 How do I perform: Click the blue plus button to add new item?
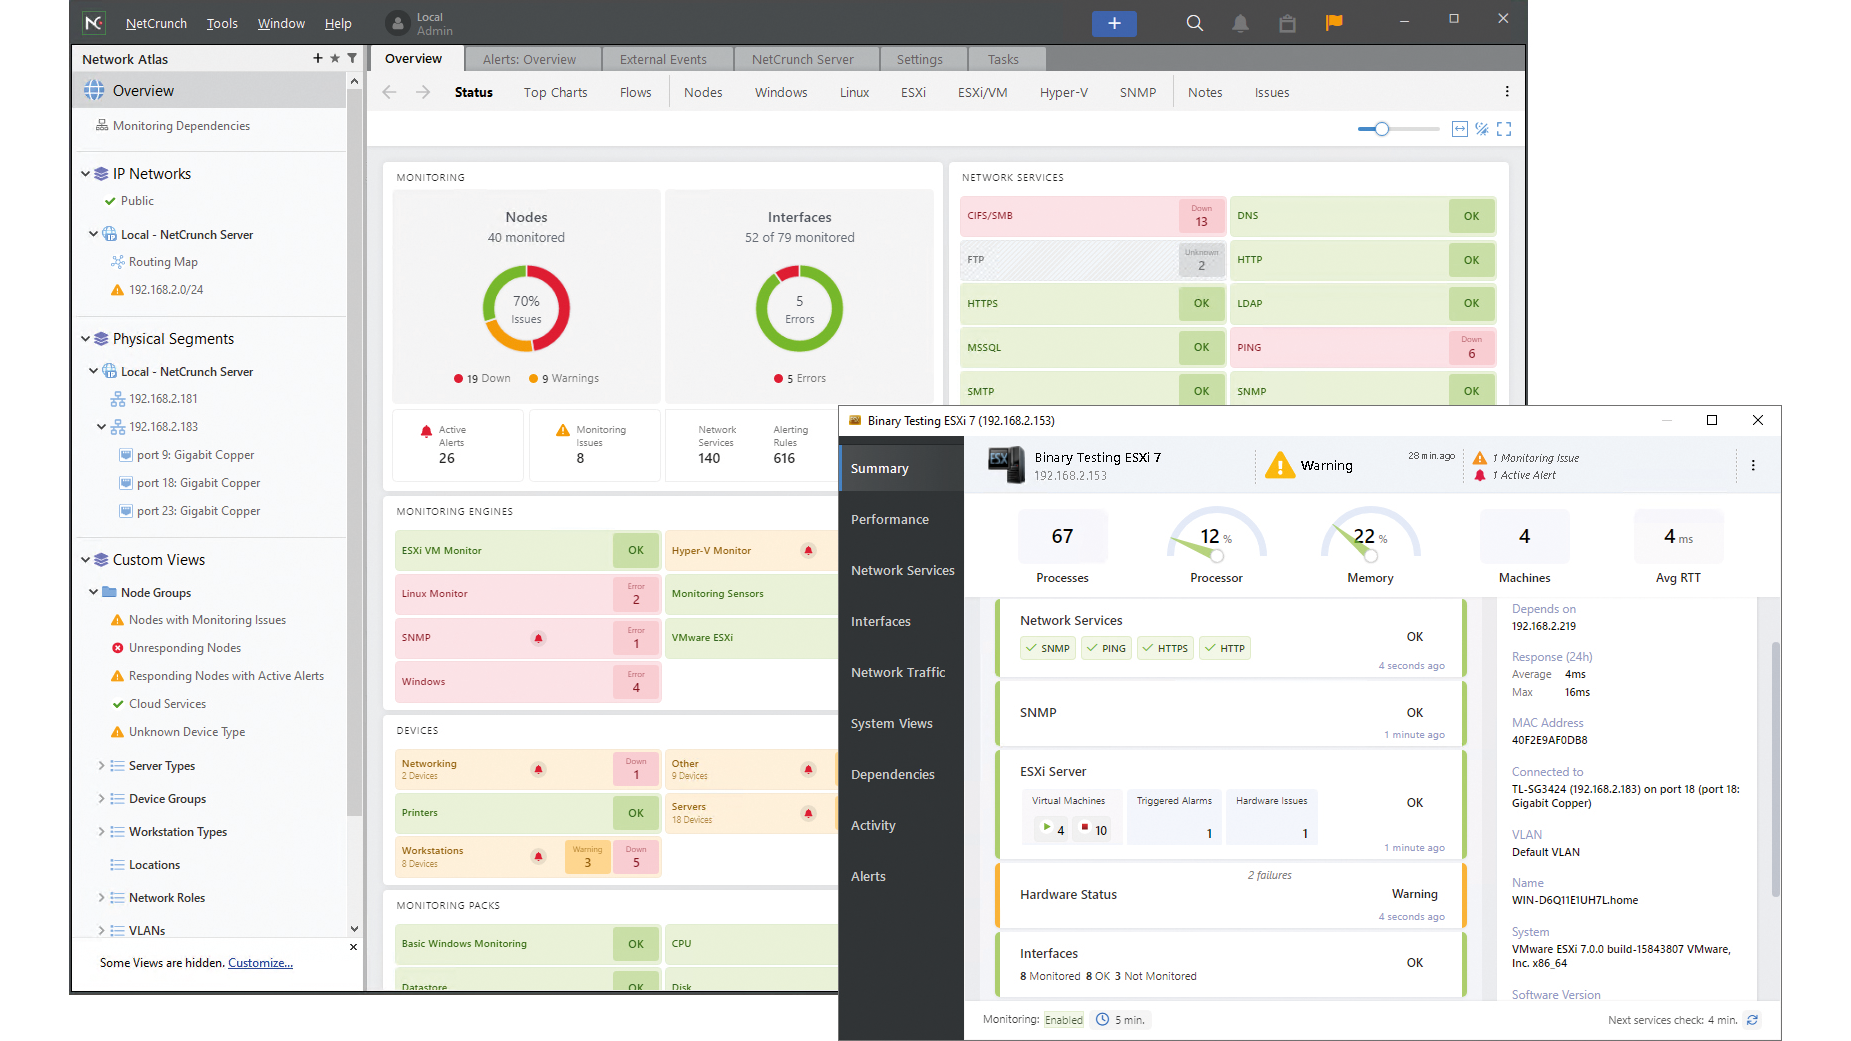click(1114, 23)
